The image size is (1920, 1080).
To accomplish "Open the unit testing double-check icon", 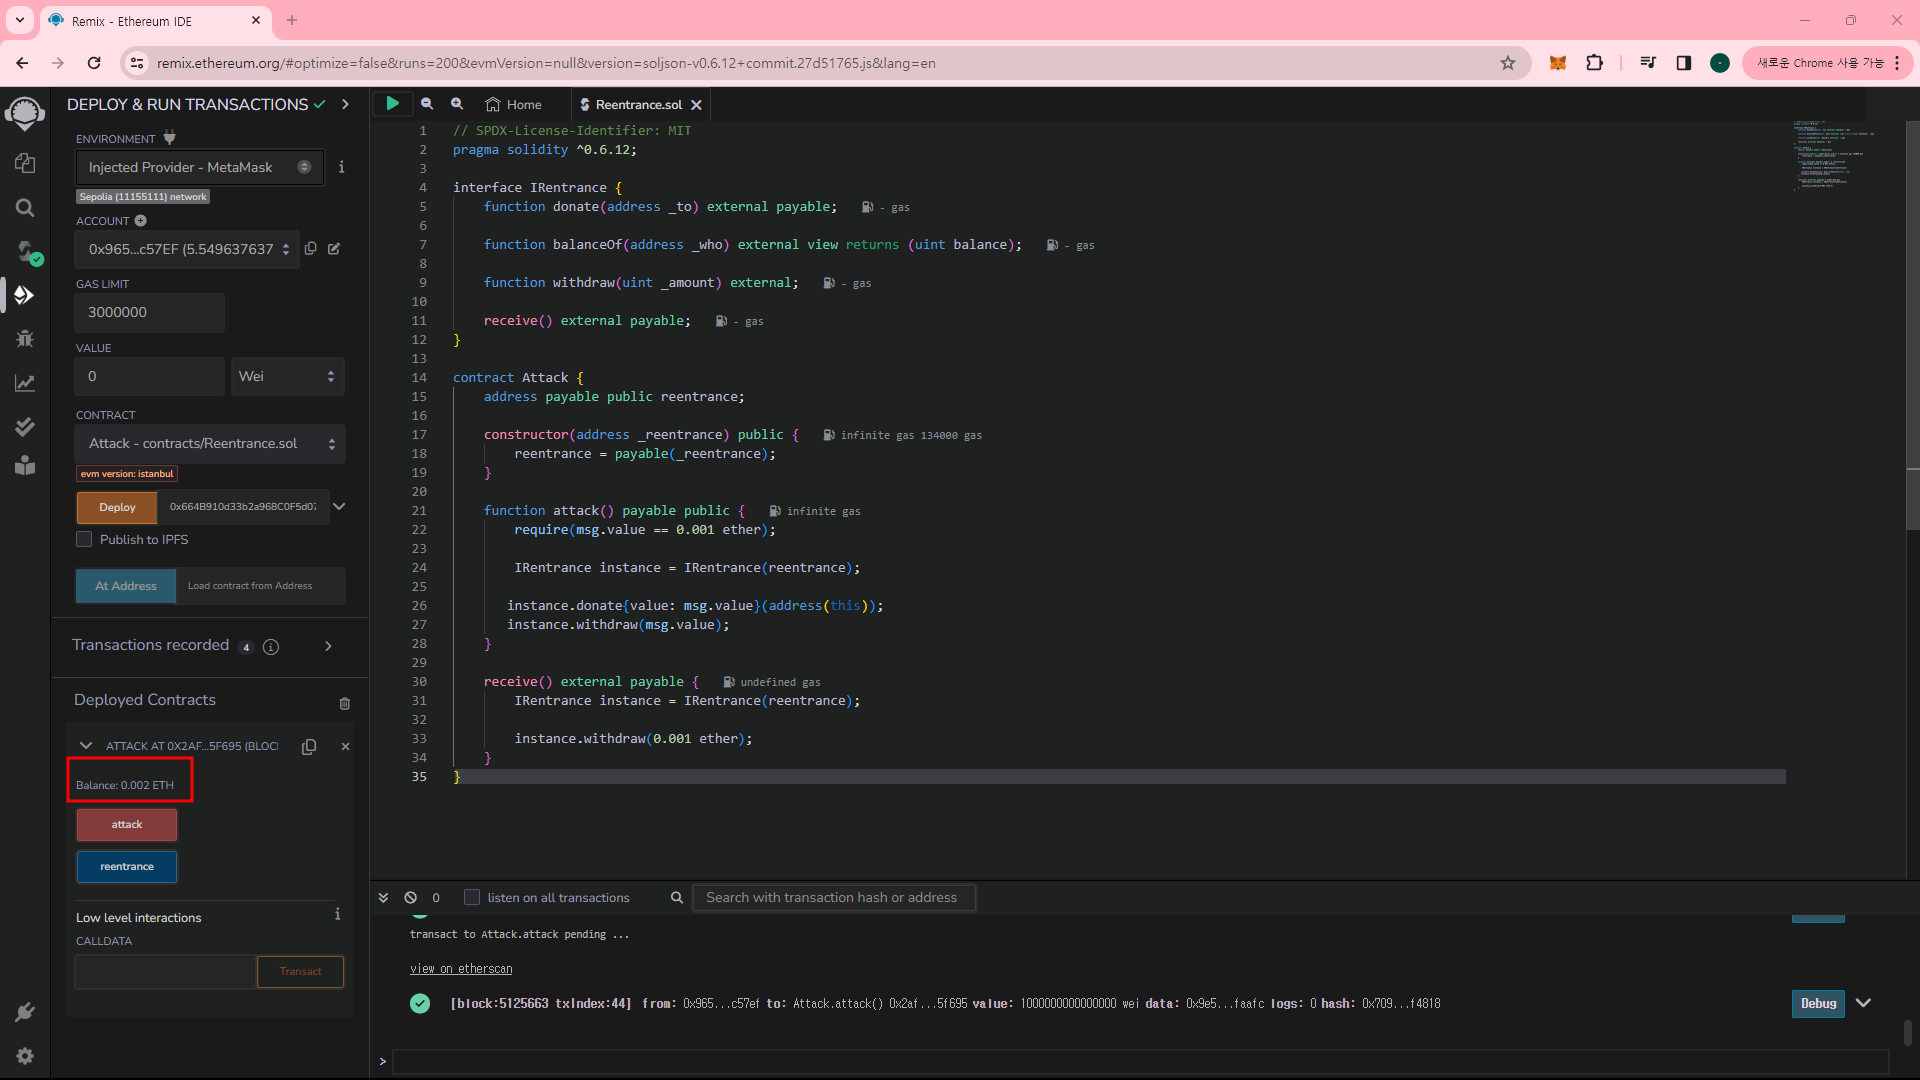I will tap(25, 427).
